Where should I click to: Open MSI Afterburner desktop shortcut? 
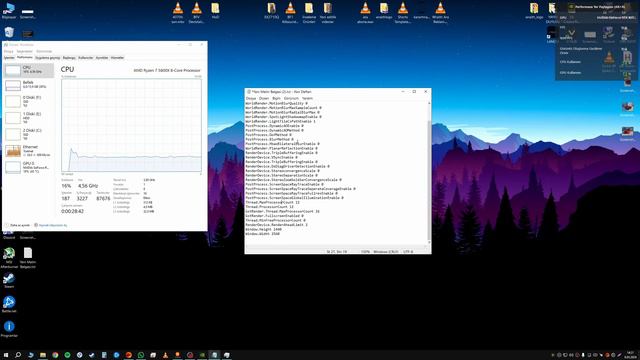[x=9, y=258]
